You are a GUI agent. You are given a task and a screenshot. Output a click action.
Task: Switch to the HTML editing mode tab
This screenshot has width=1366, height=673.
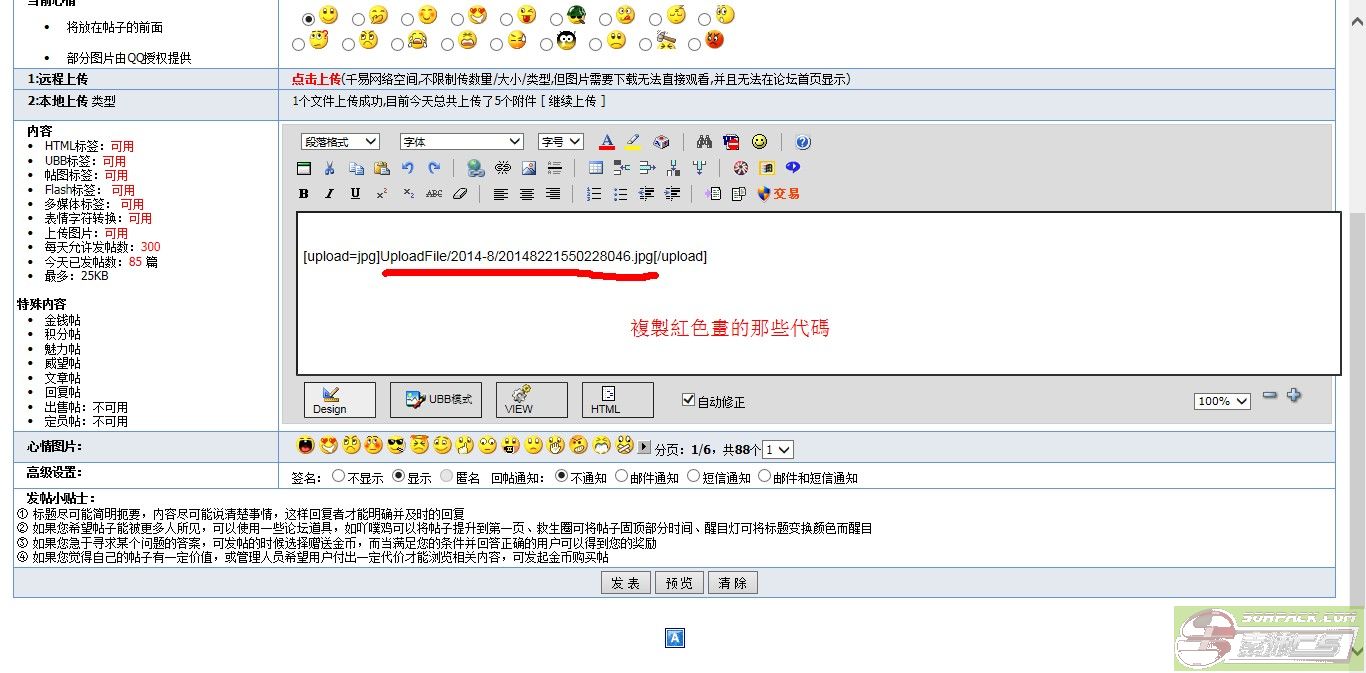click(x=617, y=400)
